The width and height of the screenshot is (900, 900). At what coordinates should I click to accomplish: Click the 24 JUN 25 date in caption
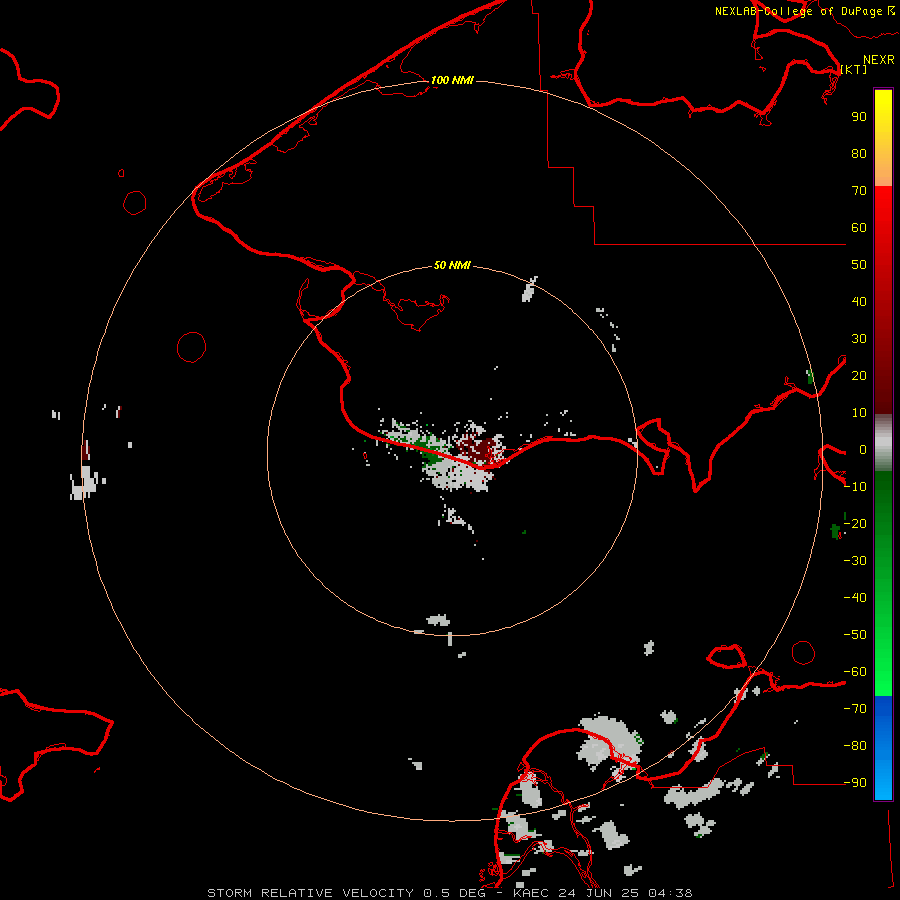[x=598, y=893]
